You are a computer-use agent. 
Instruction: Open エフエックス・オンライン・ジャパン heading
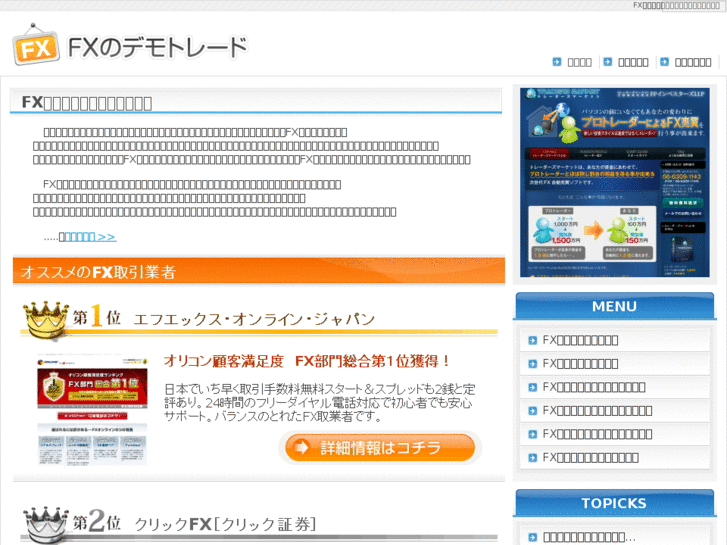click(254, 319)
